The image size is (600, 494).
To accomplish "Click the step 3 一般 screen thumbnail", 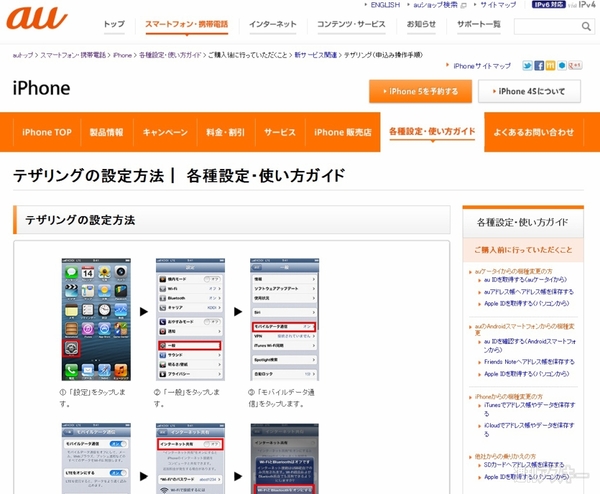I will tap(284, 319).
